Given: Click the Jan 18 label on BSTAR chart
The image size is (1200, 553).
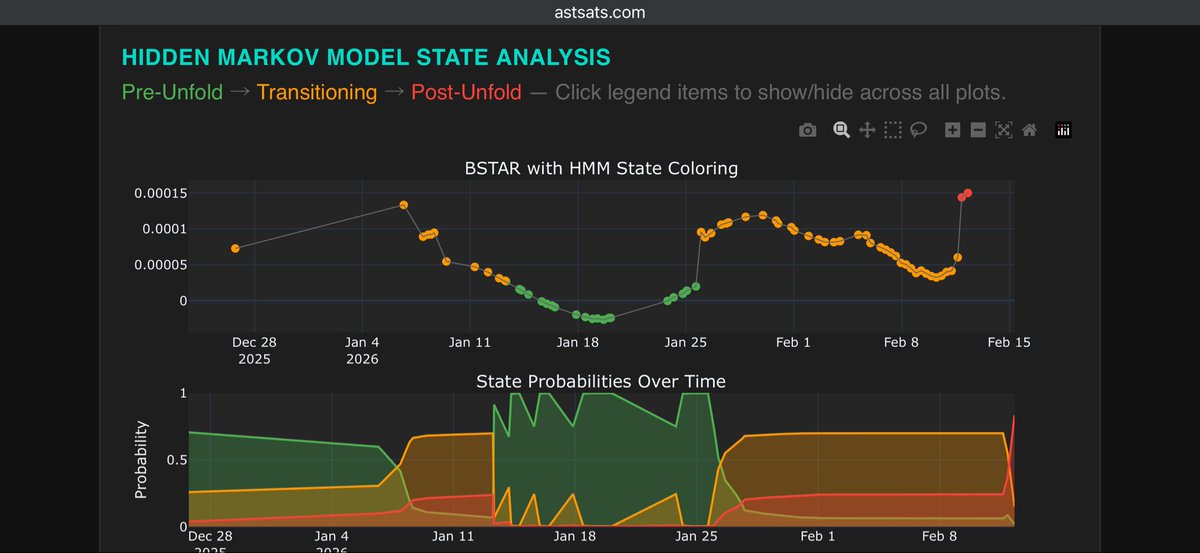Looking at the screenshot, I should [x=577, y=342].
